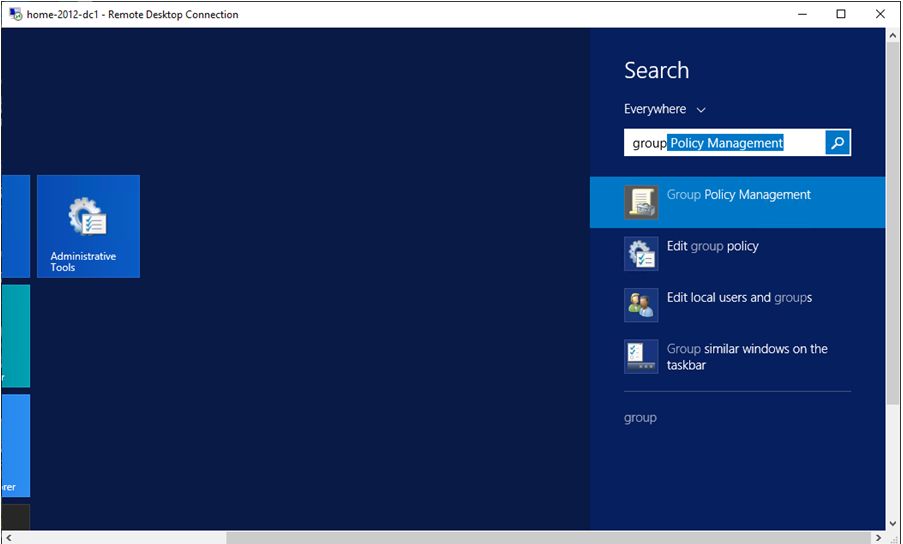Open the Administrative Tools tile

[x=88, y=226]
